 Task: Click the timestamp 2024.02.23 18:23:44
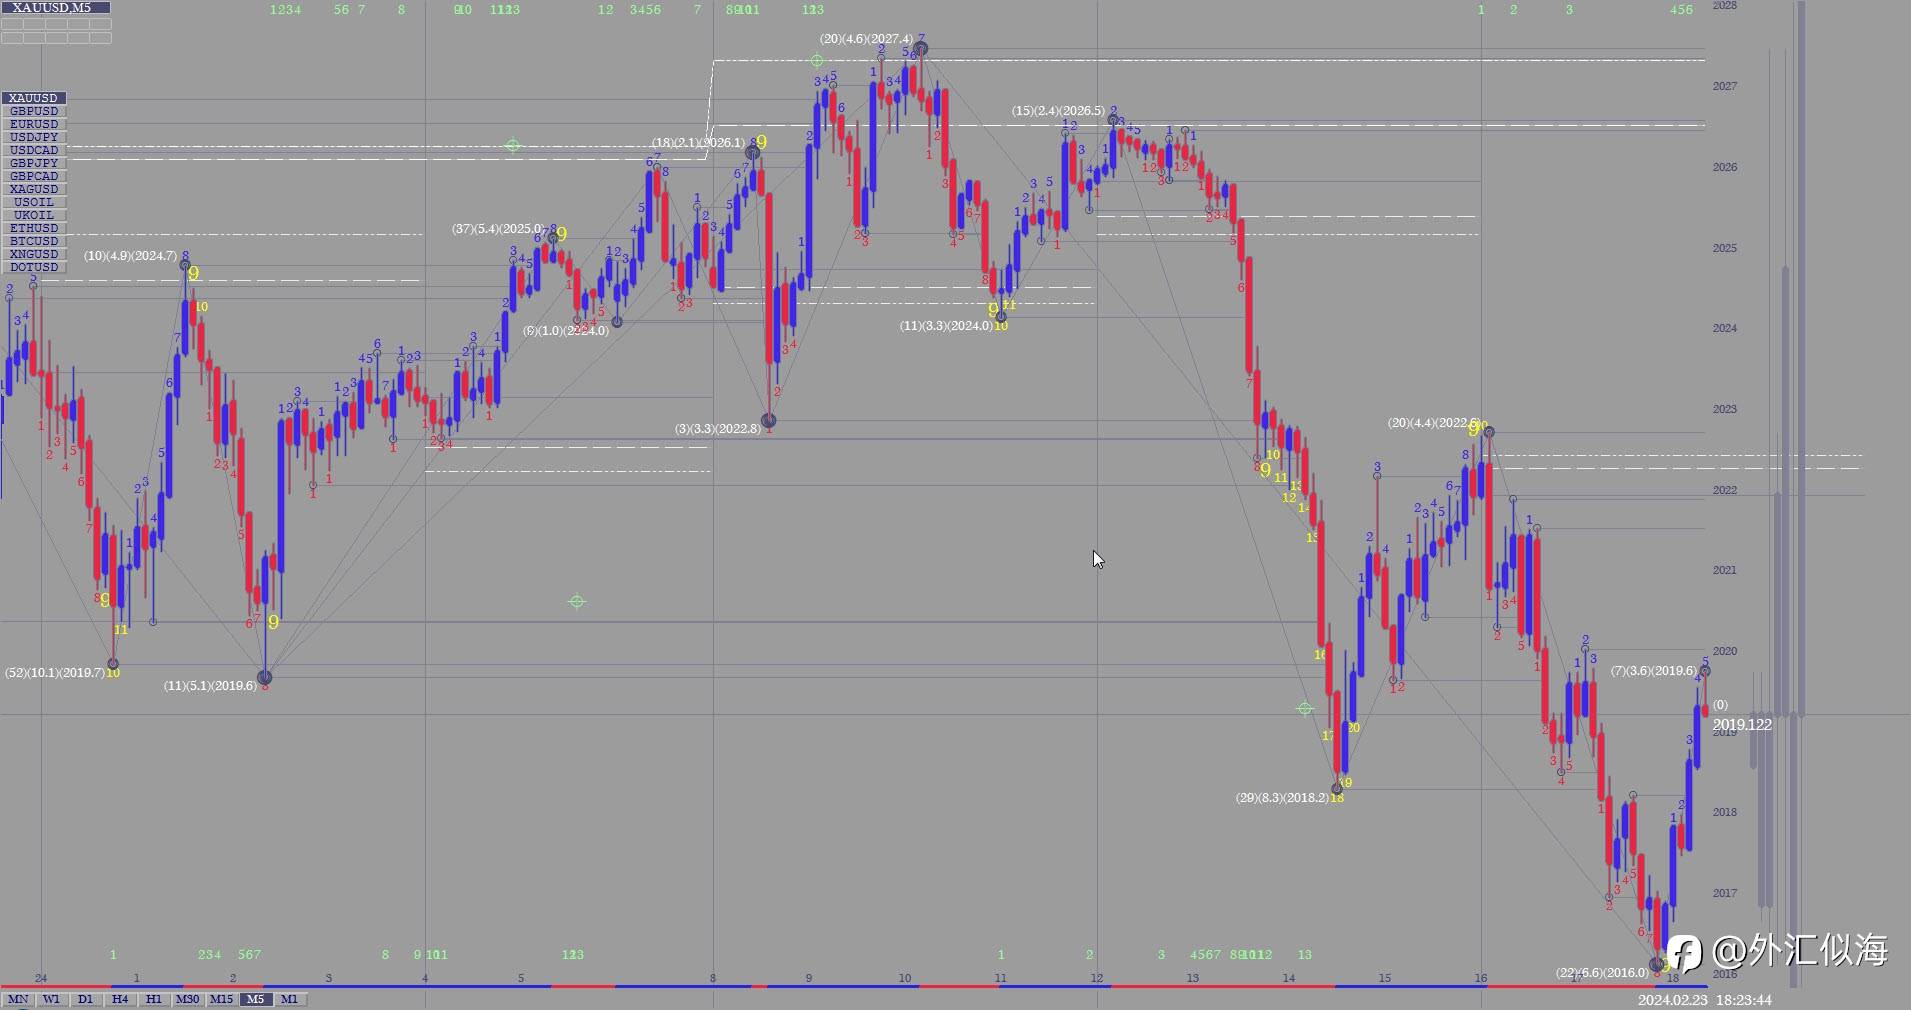click(x=1705, y=1000)
